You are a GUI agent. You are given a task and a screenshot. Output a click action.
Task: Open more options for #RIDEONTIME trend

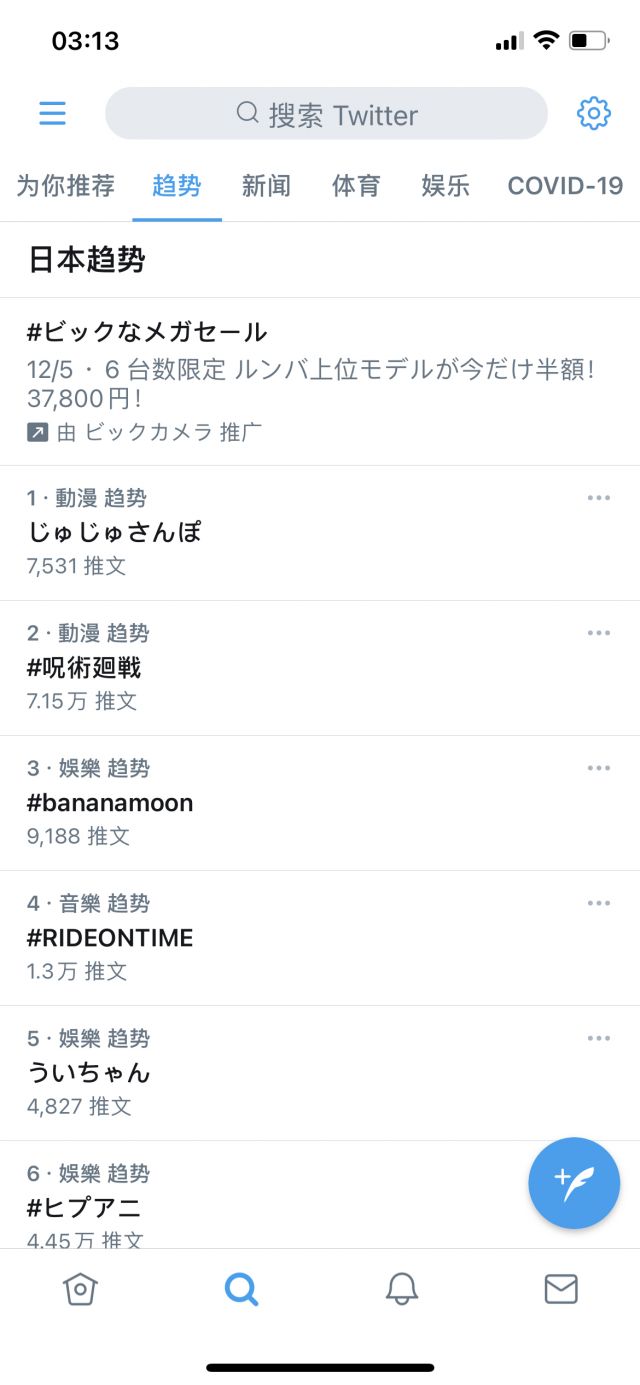pyautogui.click(x=598, y=903)
